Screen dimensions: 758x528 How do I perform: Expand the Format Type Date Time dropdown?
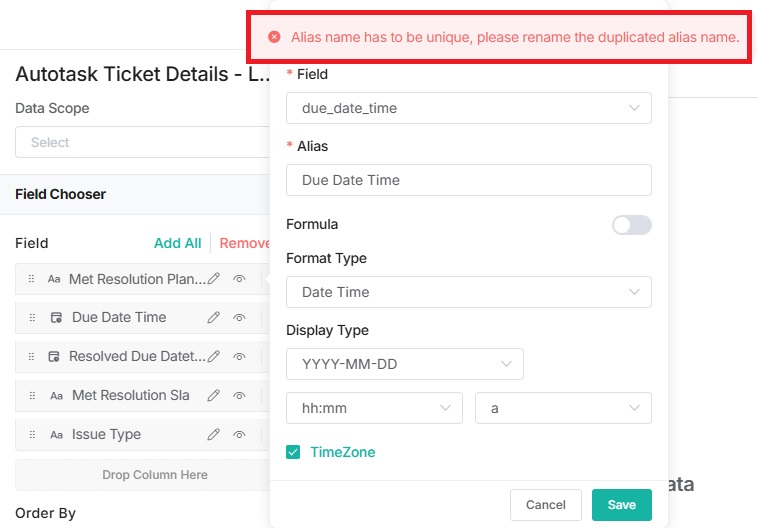coord(468,292)
